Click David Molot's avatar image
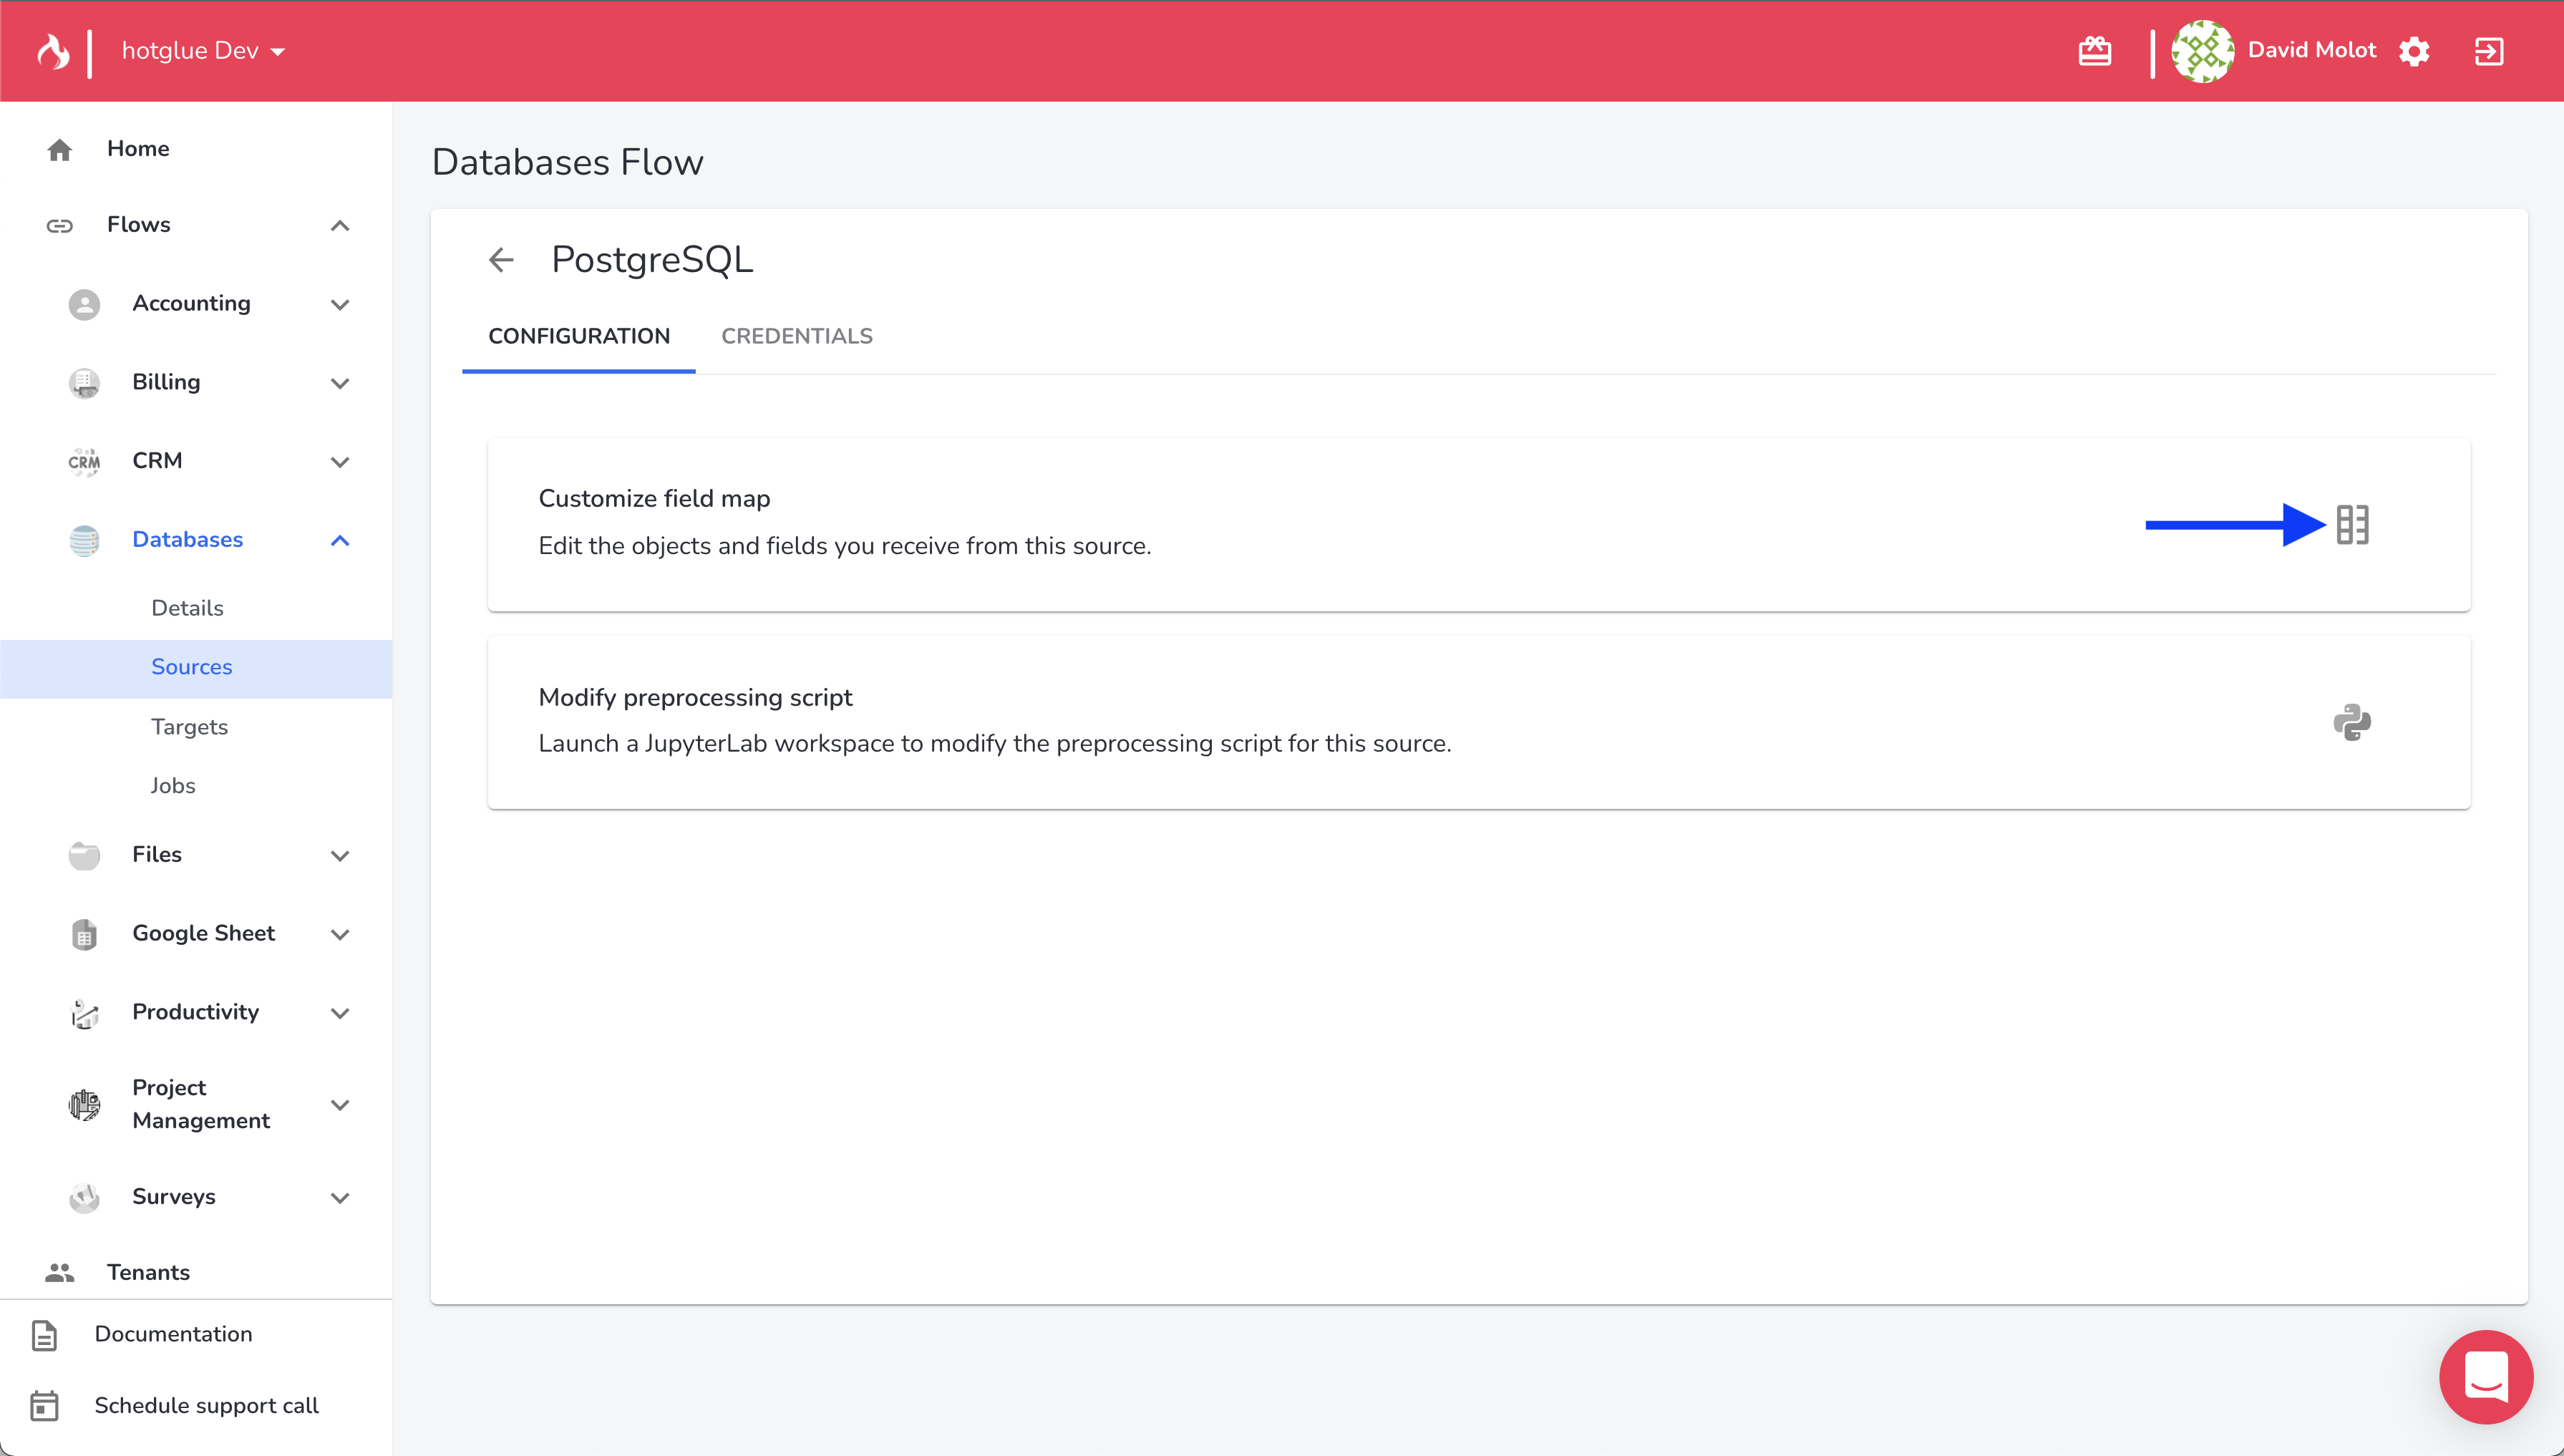Viewport: 2564px width, 1456px height. tap(2202, 51)
